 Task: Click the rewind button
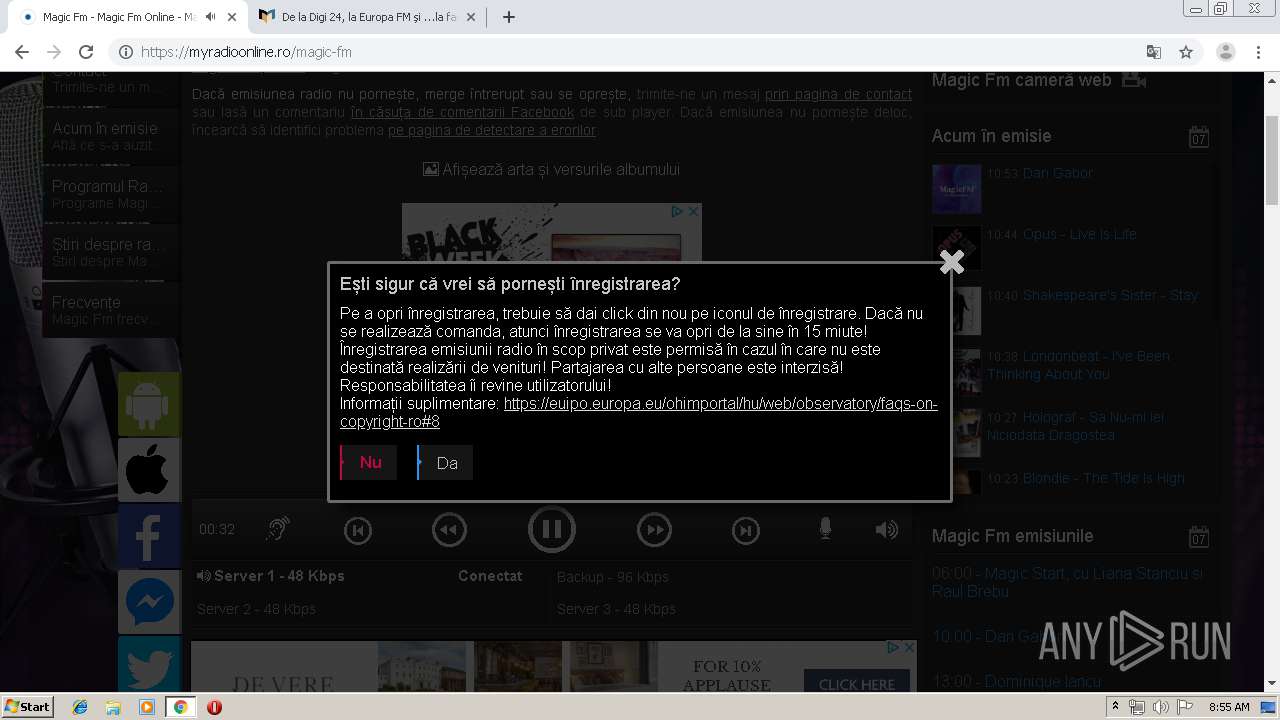point(449,530)
